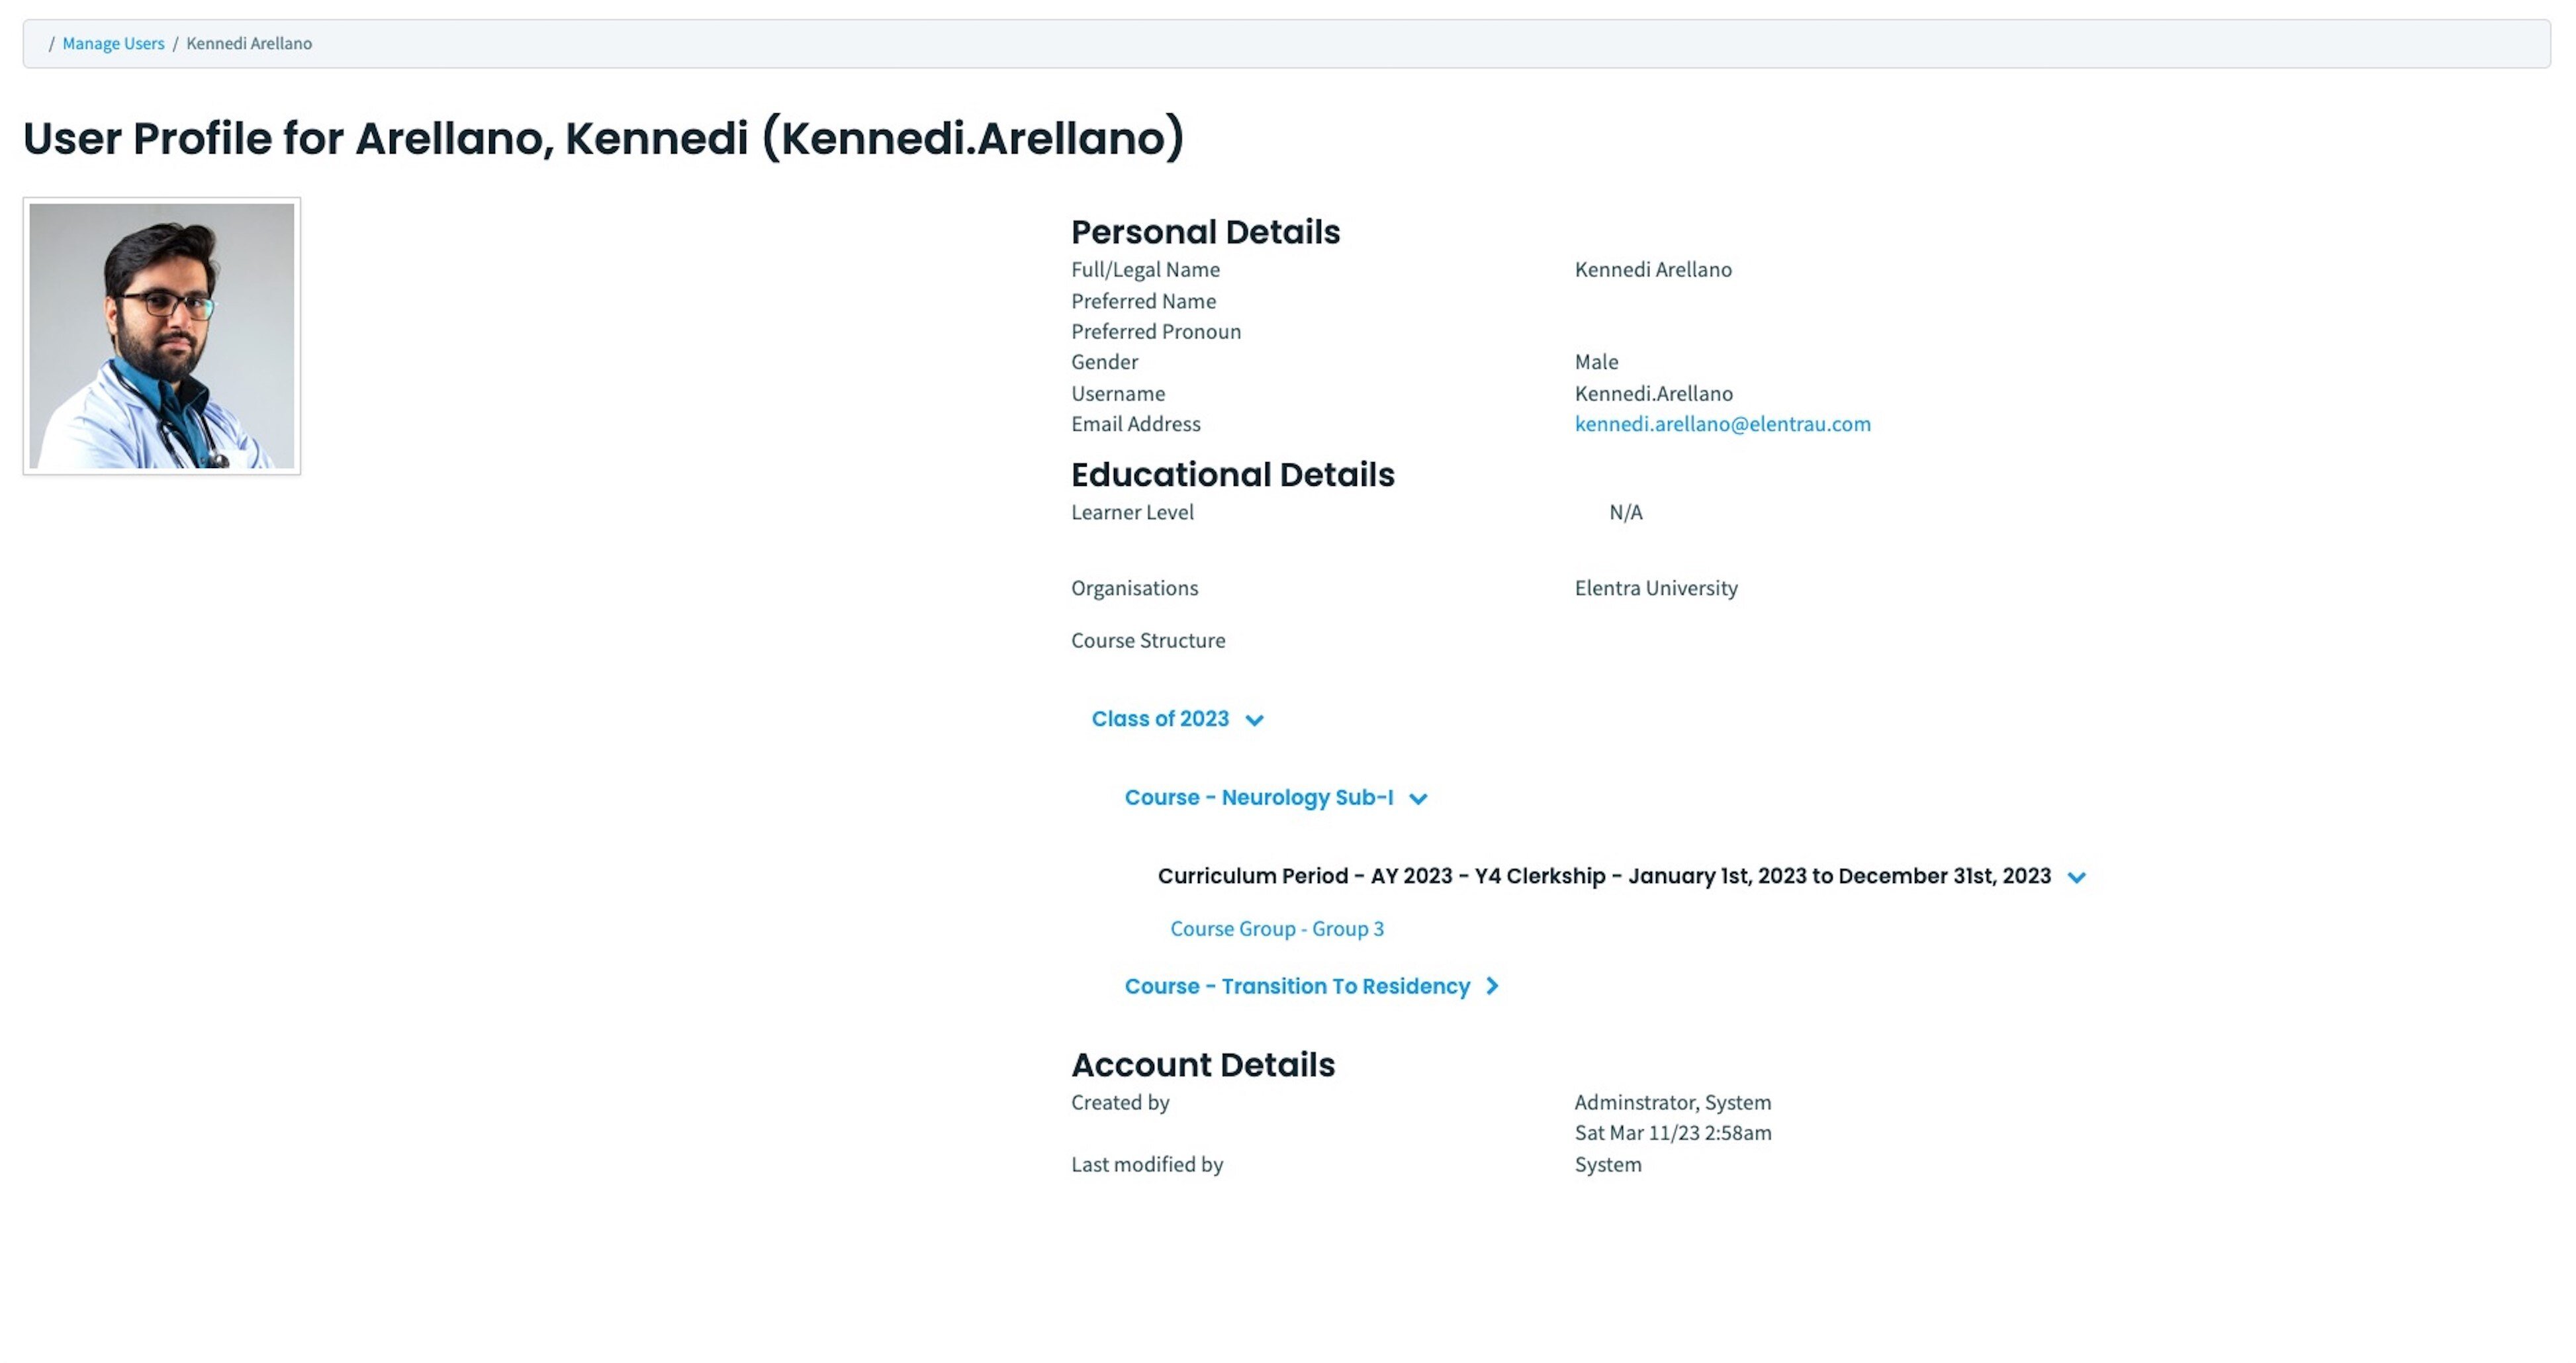Select the 'Adminstrator, System' value
Screen dimensions: 2576x1363
click(1672, 1102)
